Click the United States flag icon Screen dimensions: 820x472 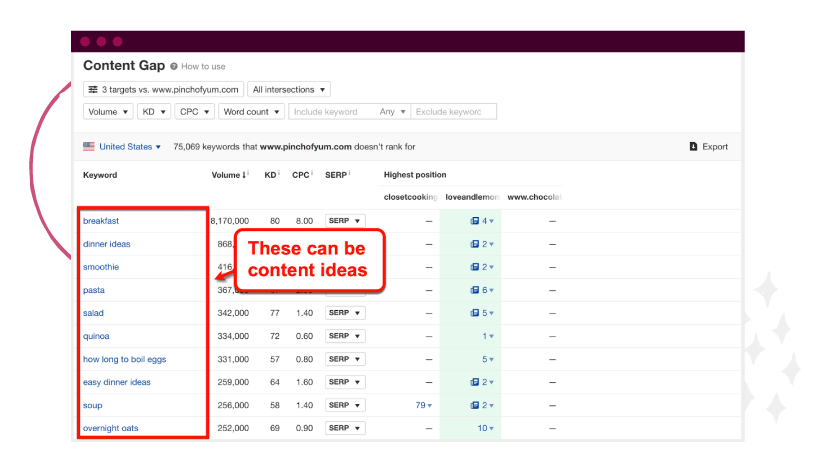pos(89,147)
